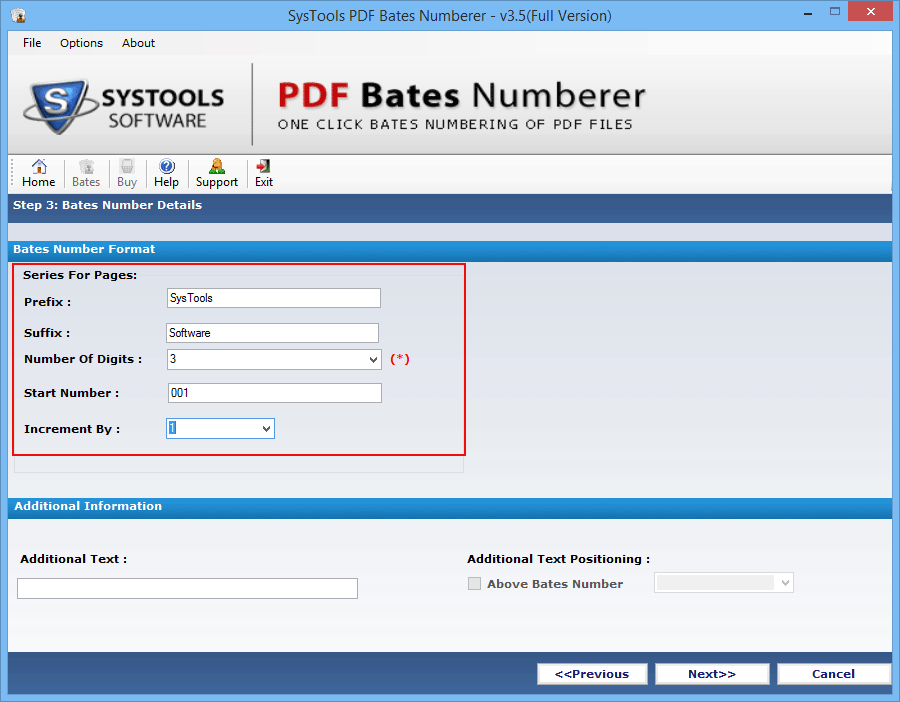Open the Buy toolbar icon
Viewport: 900px width, 702px height.
127,173
